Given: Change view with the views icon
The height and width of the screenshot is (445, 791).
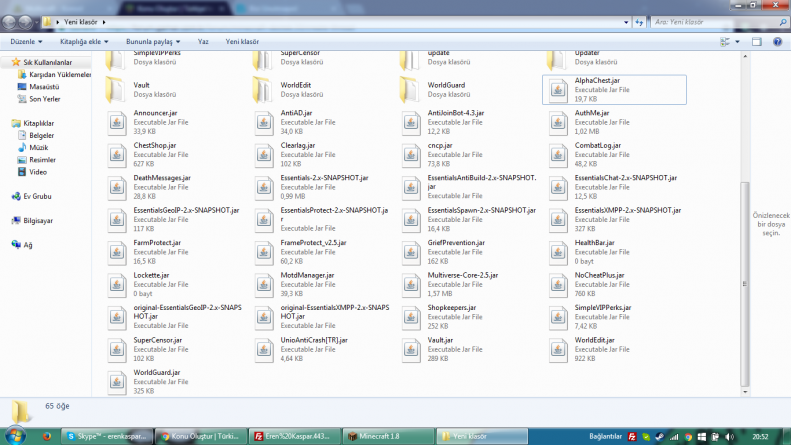Looking at the screenshot, I should pyautogui.click(x=725, y=42).
